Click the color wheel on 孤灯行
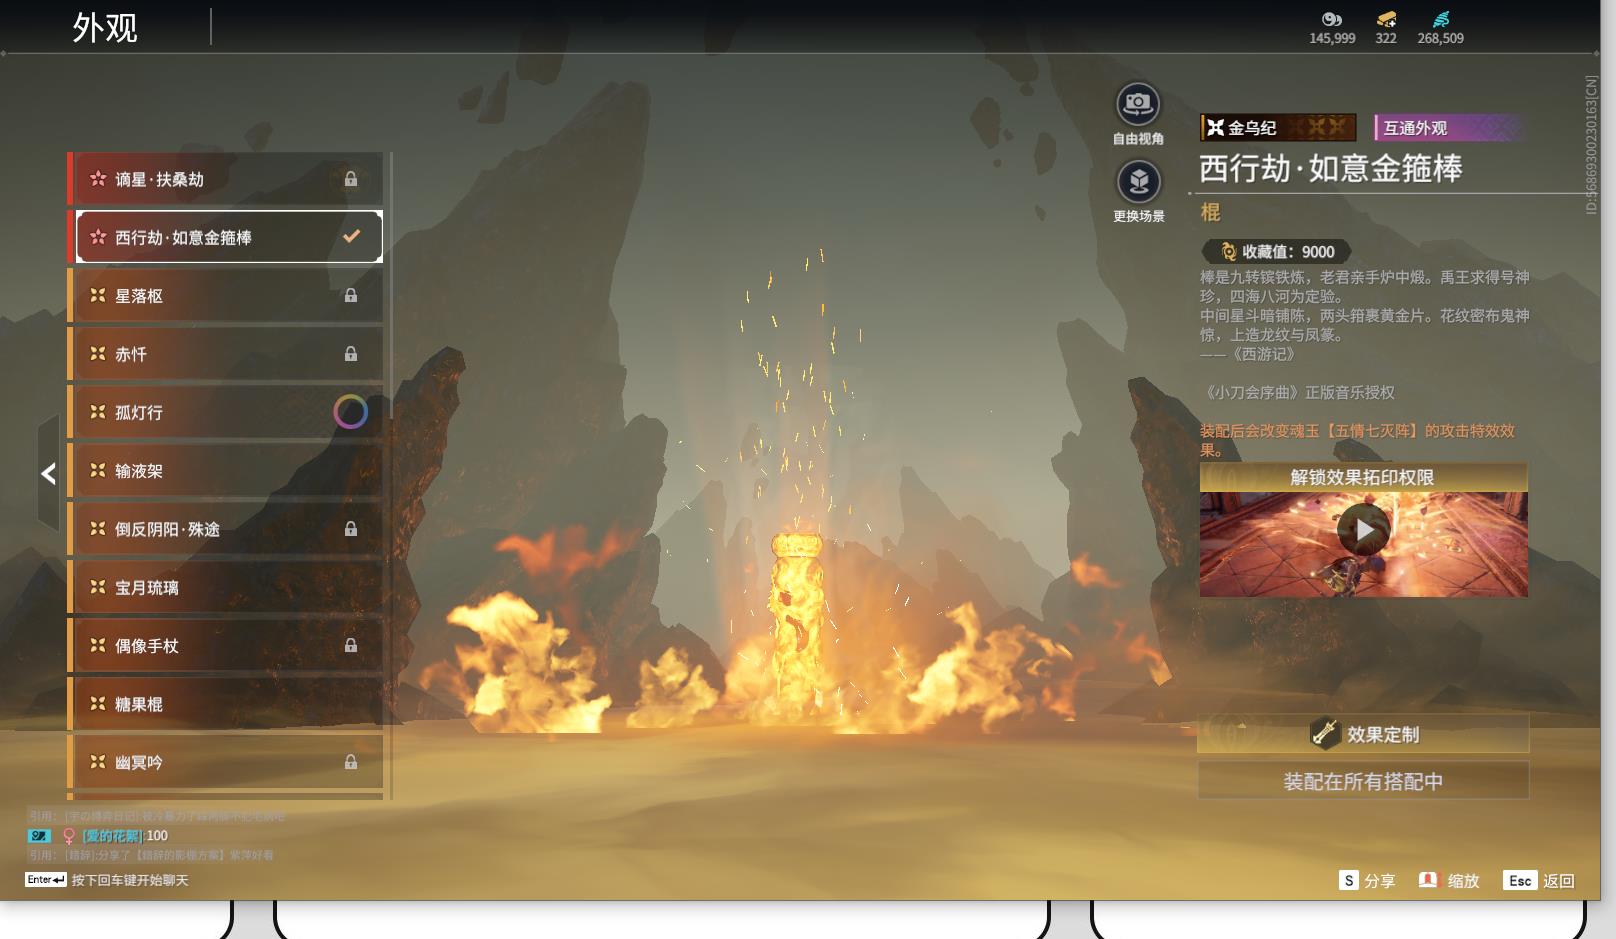 point(350,412)
